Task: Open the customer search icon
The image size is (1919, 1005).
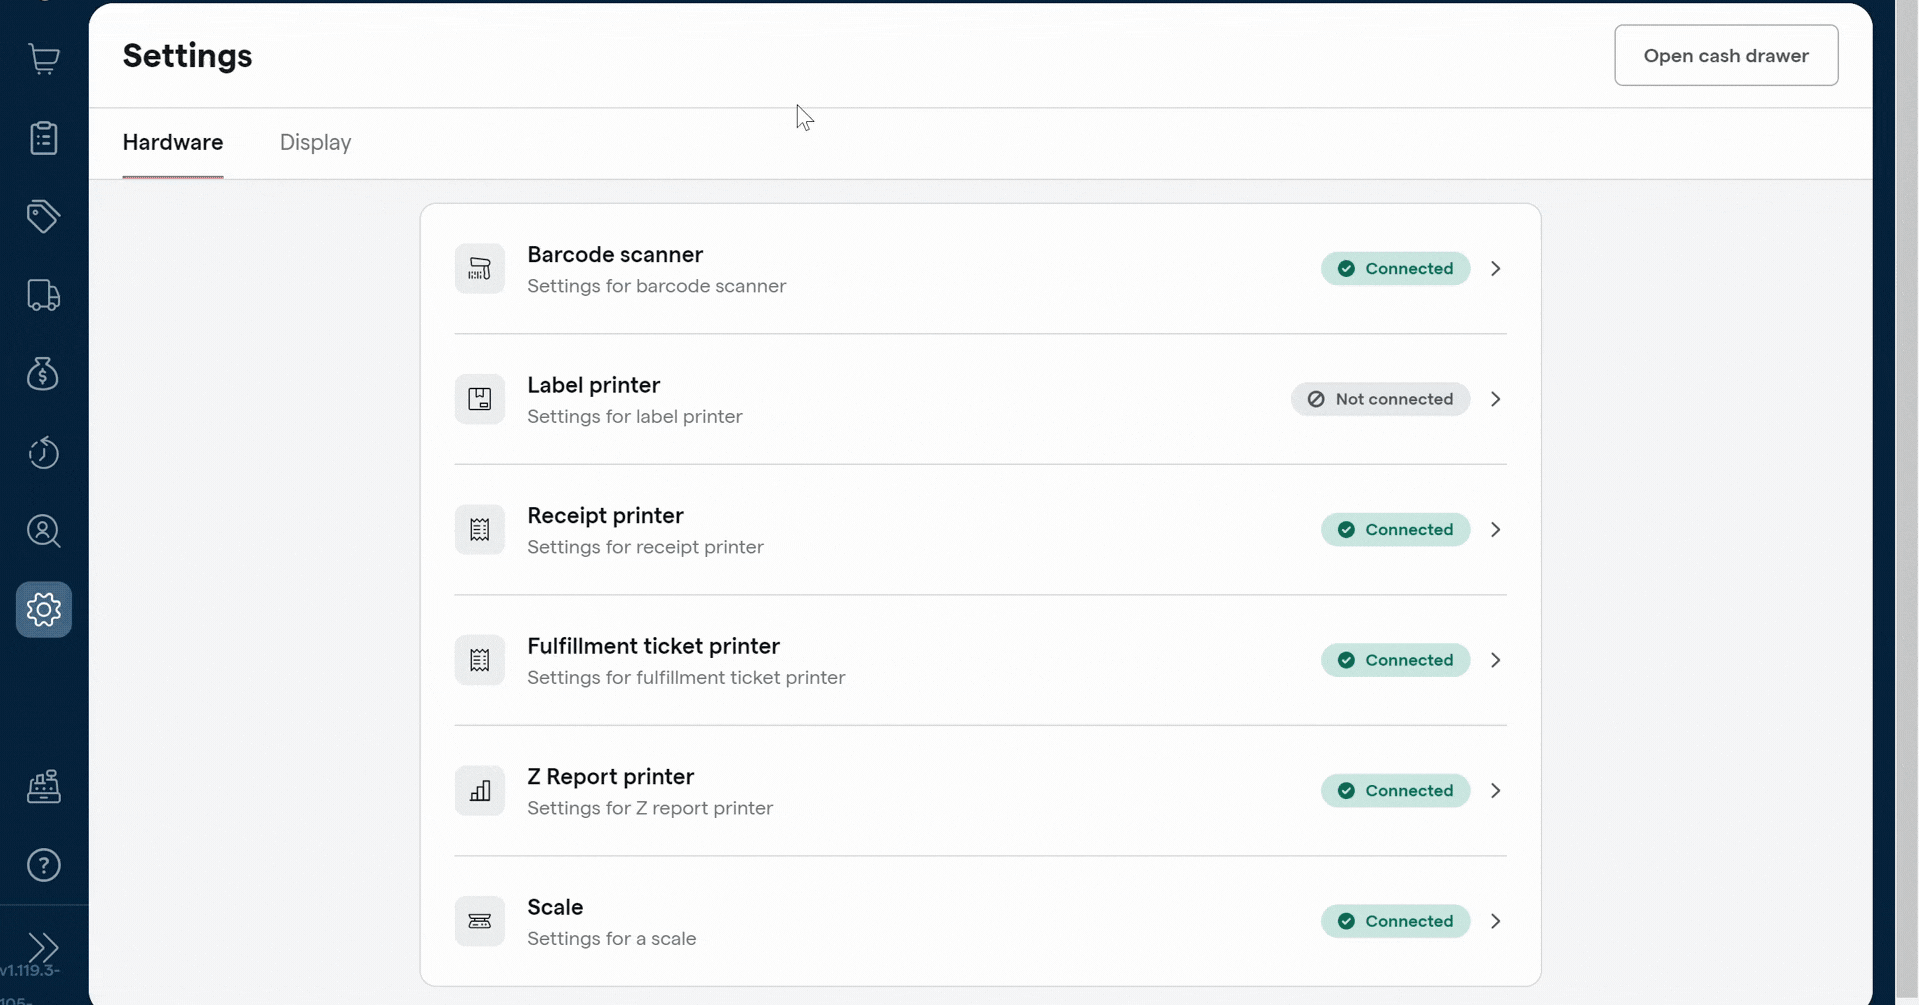Action: [44, 531]
